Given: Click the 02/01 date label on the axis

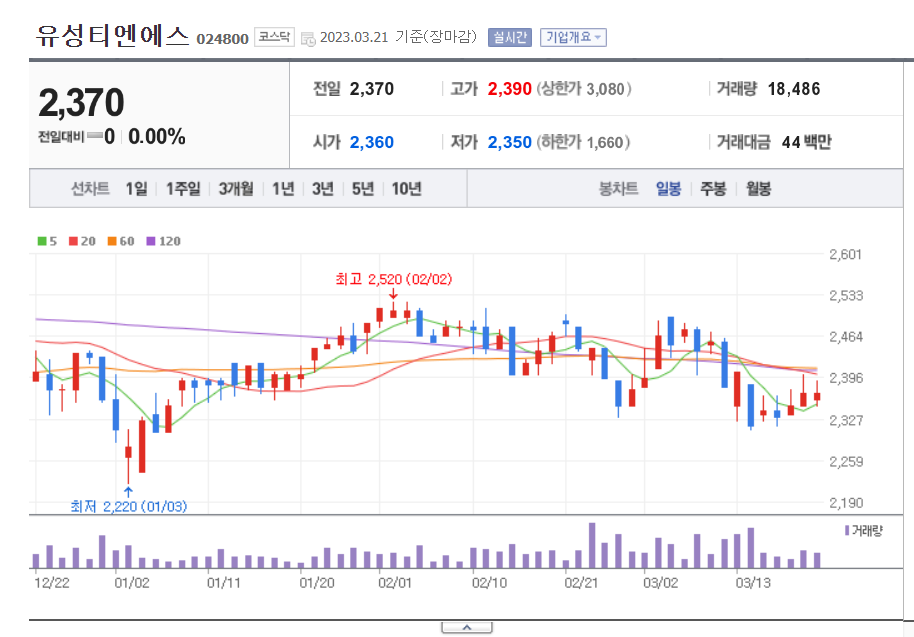Looking at the screenshot, I should pyautogui.click(x=395, y=583).
